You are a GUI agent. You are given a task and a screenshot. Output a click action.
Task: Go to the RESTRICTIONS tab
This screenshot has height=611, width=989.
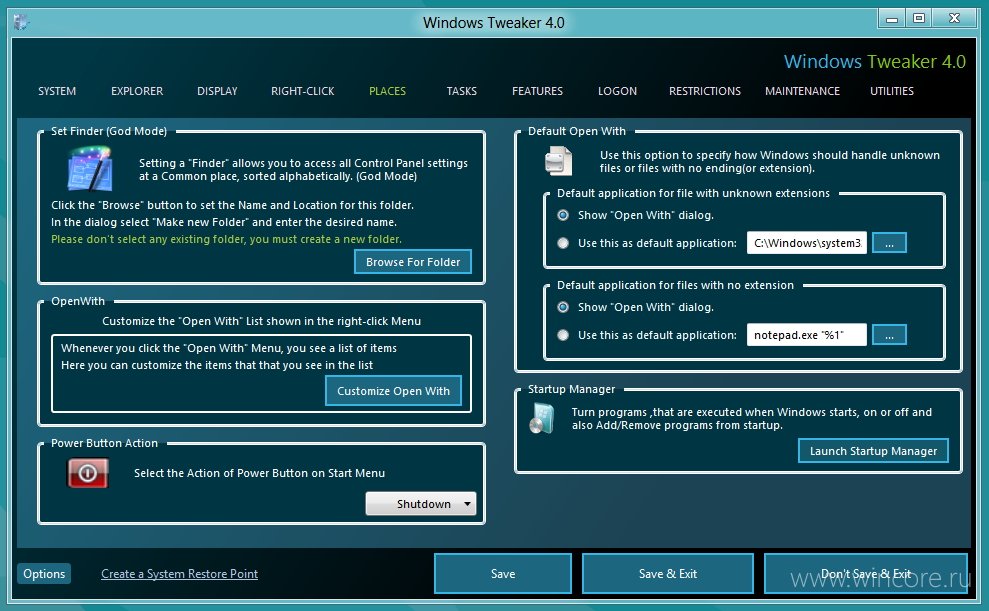705,91
